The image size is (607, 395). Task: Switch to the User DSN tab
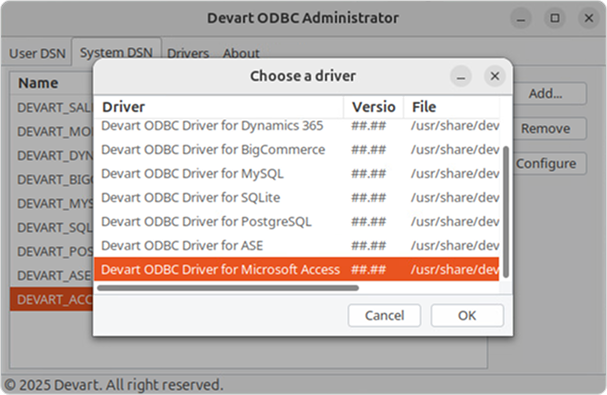[37, 53]
